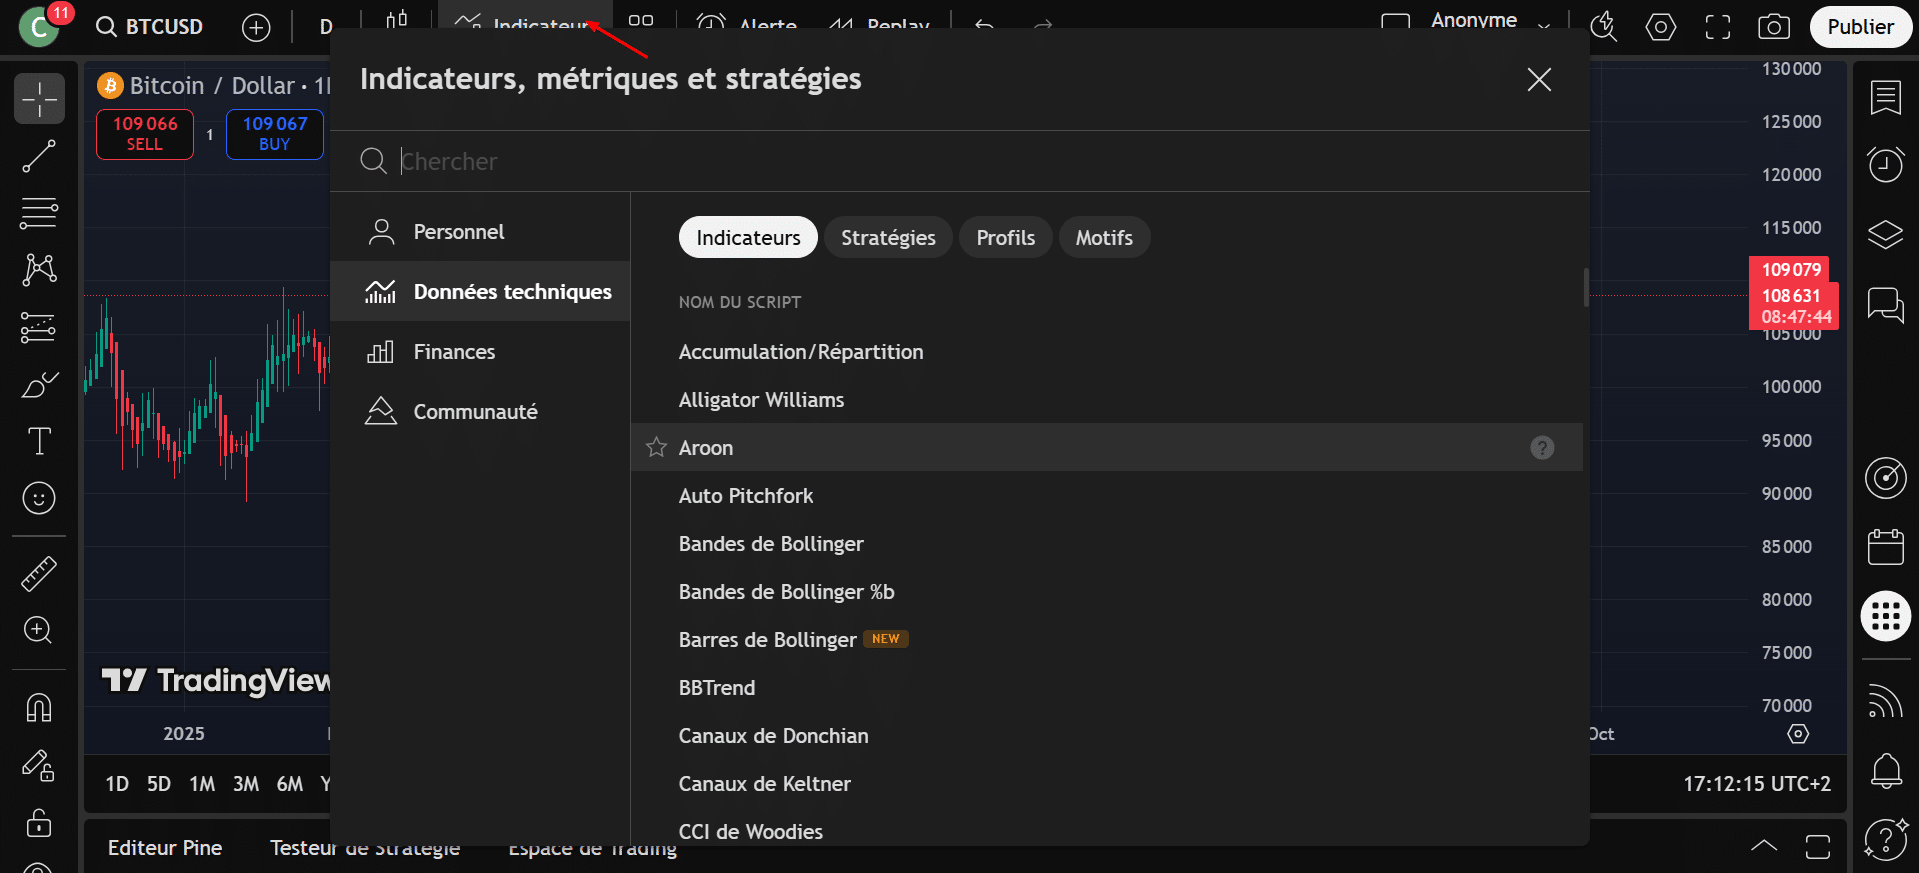
Task: Click inside the Chercher search field
Action: [700, 161]
